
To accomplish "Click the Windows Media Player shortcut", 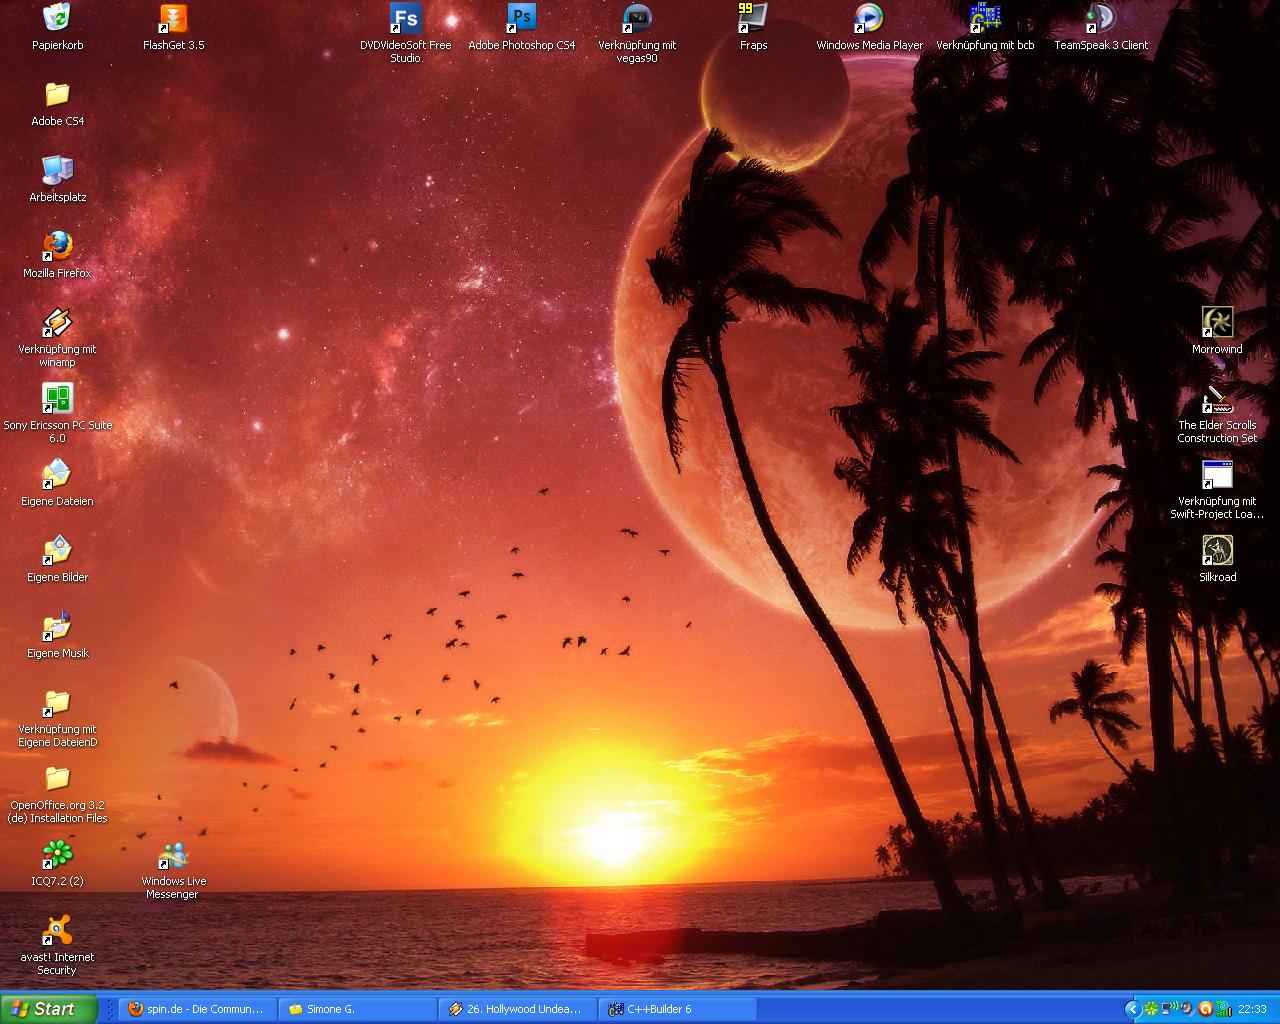I will [869, 19].
